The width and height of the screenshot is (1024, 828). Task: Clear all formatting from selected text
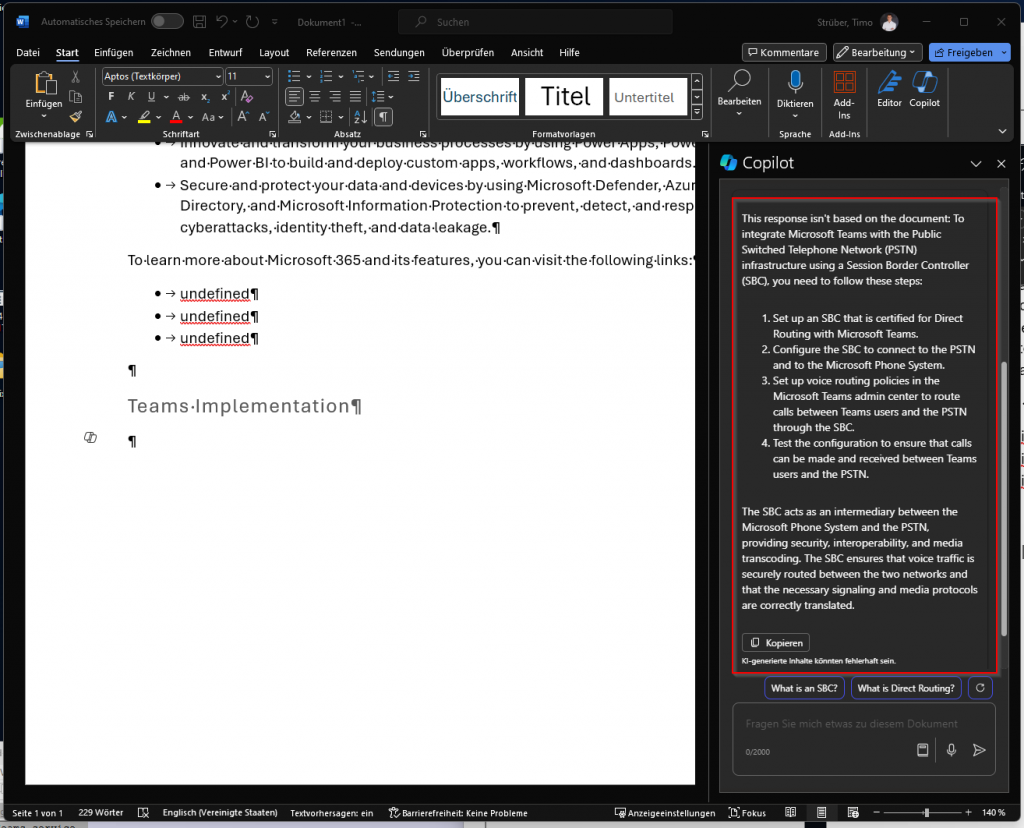(x=246, y=97)
